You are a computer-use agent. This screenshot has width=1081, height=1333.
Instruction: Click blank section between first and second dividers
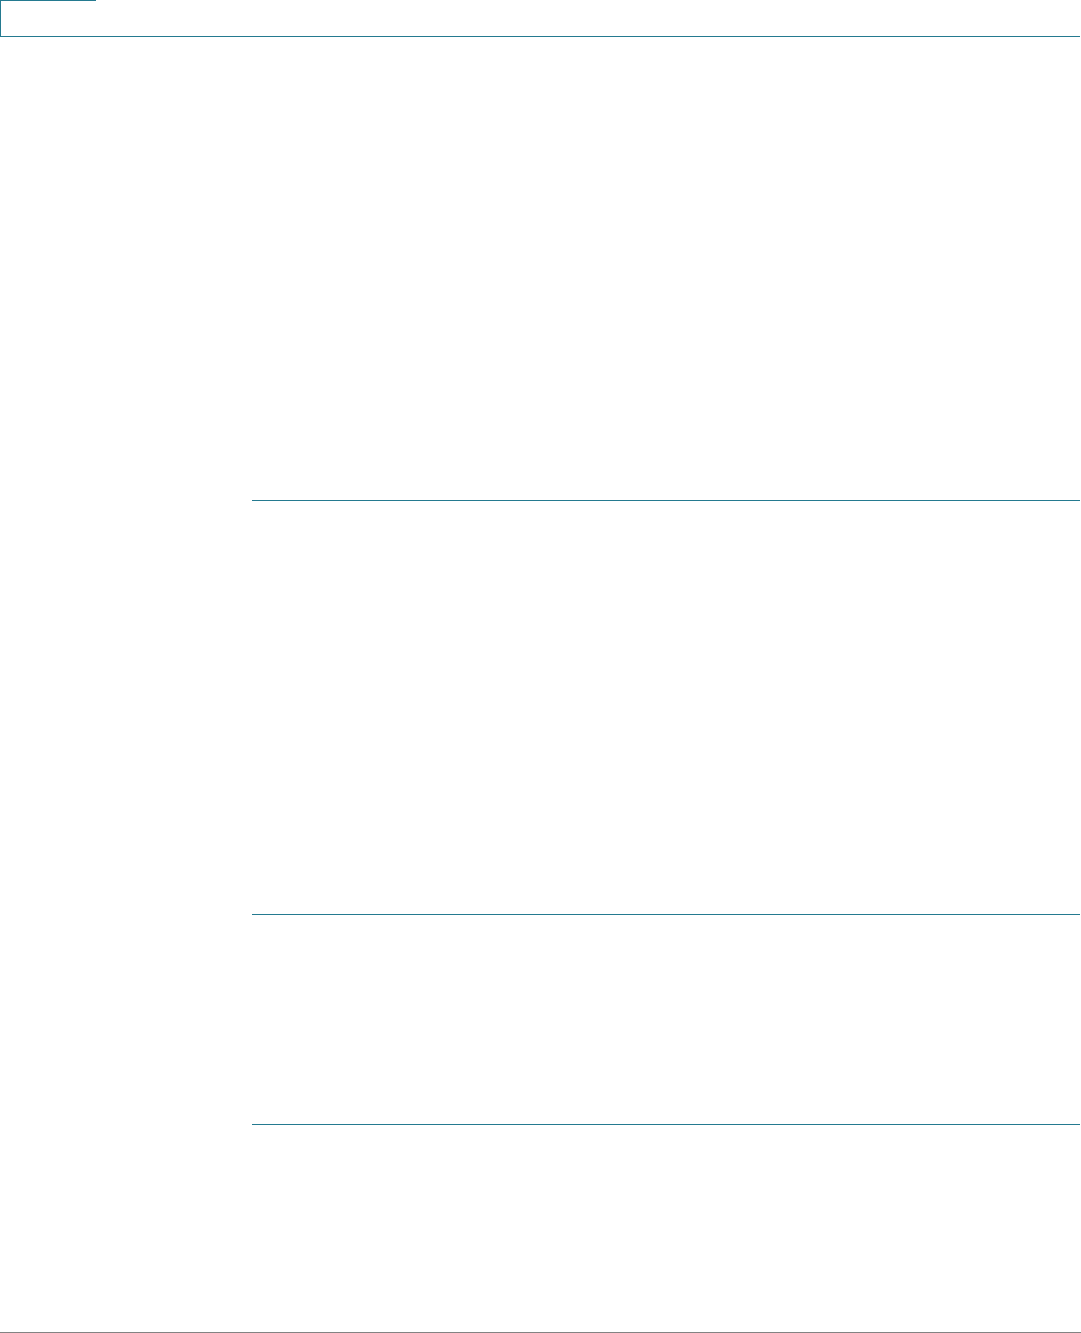pos(665,707)
